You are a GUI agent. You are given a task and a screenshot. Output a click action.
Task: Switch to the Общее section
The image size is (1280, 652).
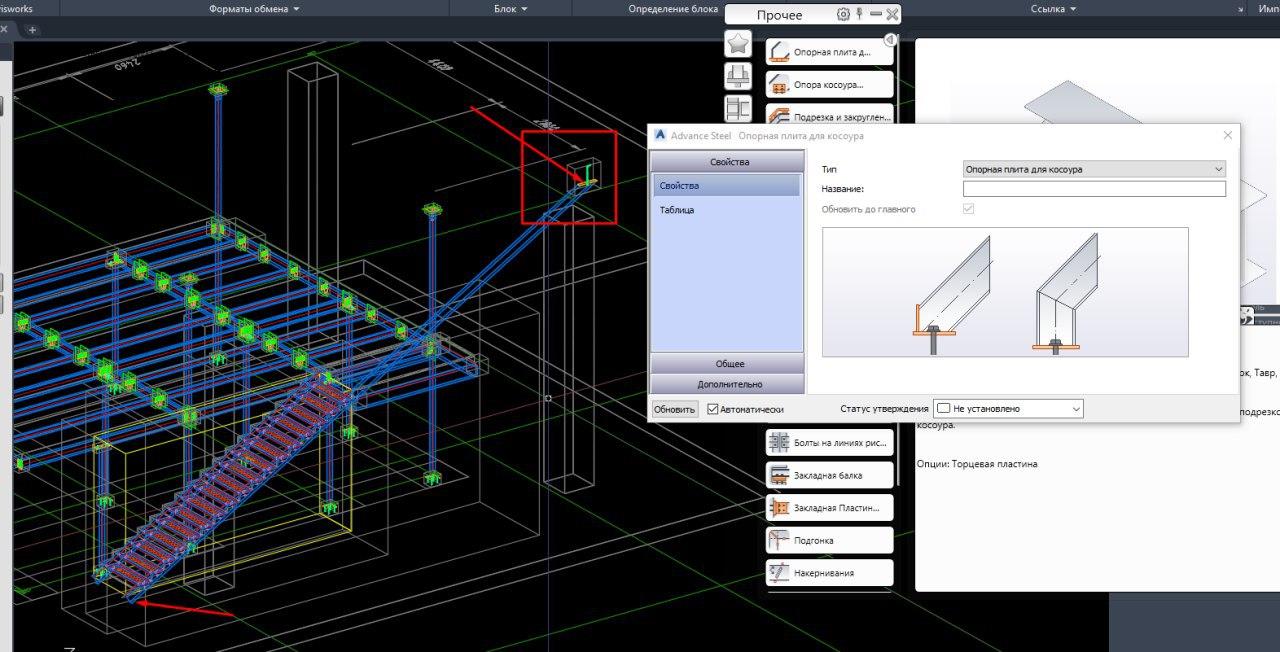[x=727, y=364]
